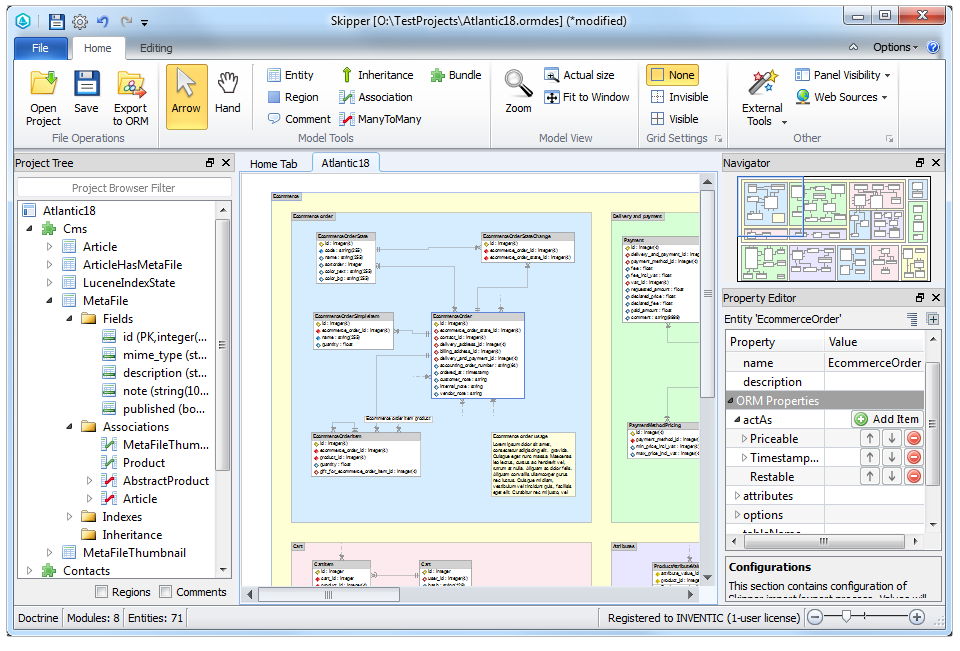The width and height of the screenshot is (960, 651).
Task: Expand the Article entity under Cms
Action: [50, 247]
